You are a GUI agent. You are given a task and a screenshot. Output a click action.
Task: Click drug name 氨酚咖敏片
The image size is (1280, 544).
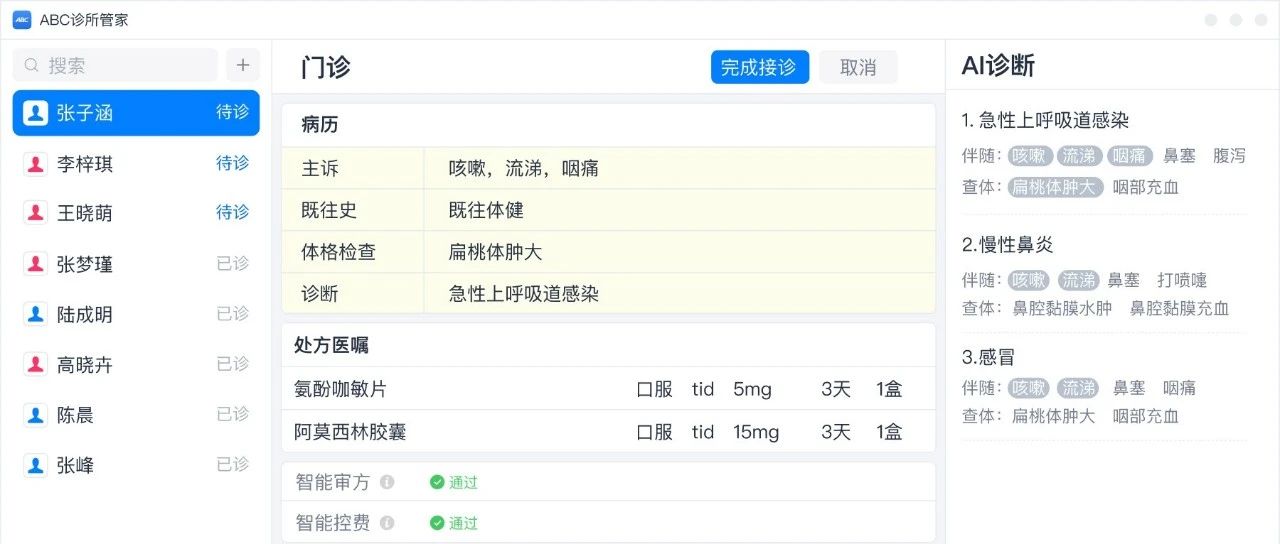point(341,389)
